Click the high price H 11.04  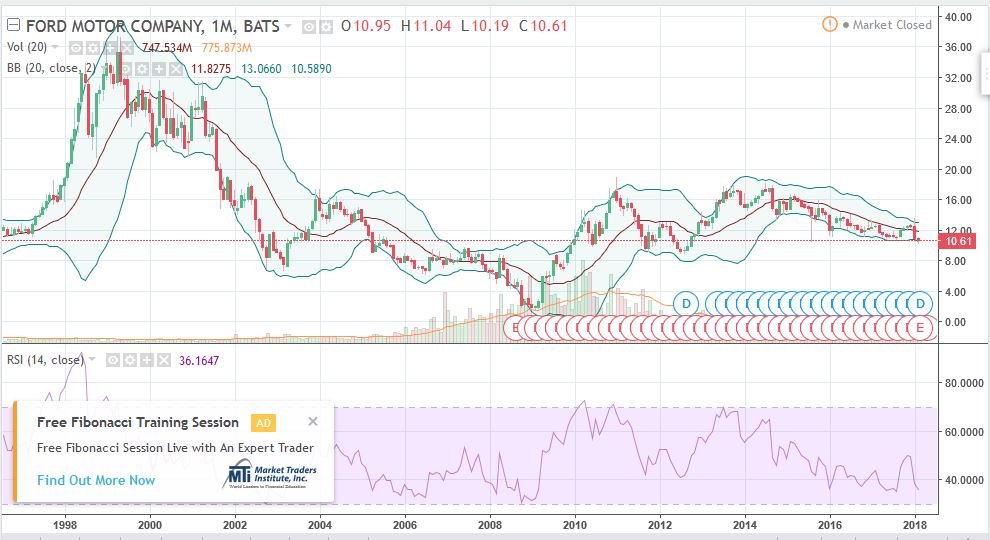click(x=426, y=26)
